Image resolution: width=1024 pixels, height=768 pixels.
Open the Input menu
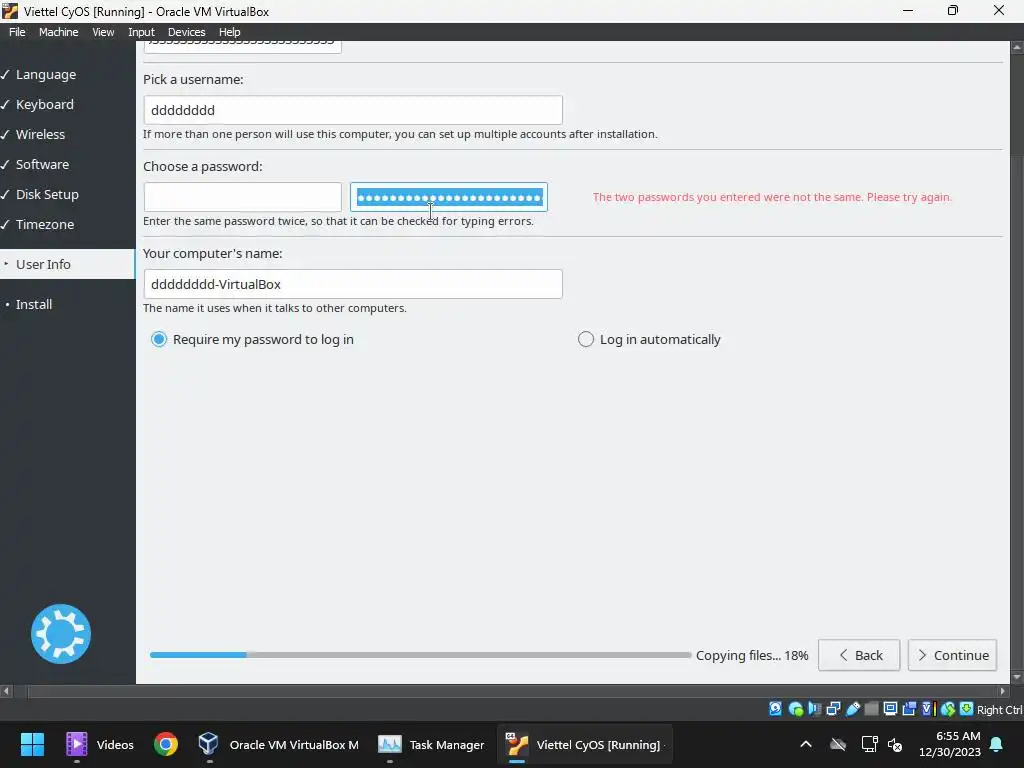(141, 32)
